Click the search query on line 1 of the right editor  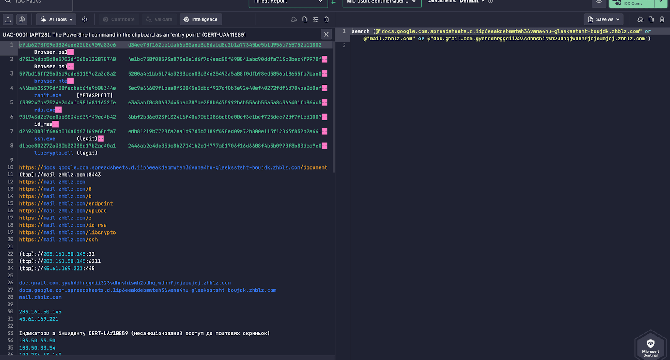point(501,35)
